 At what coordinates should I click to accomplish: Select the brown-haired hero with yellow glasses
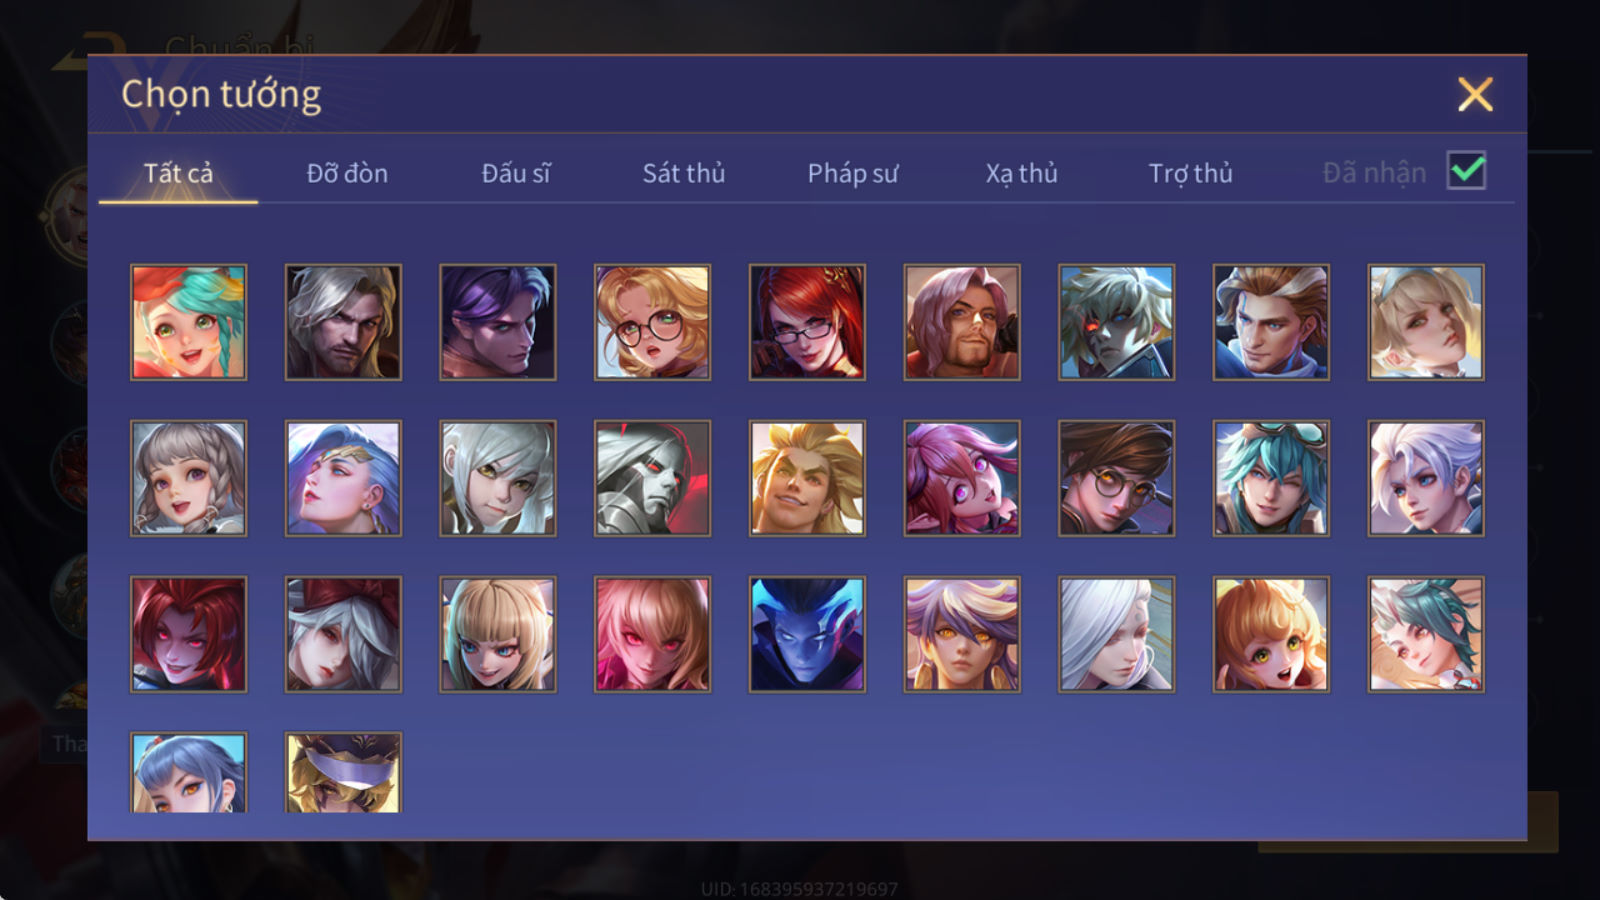pos(1116,478)
